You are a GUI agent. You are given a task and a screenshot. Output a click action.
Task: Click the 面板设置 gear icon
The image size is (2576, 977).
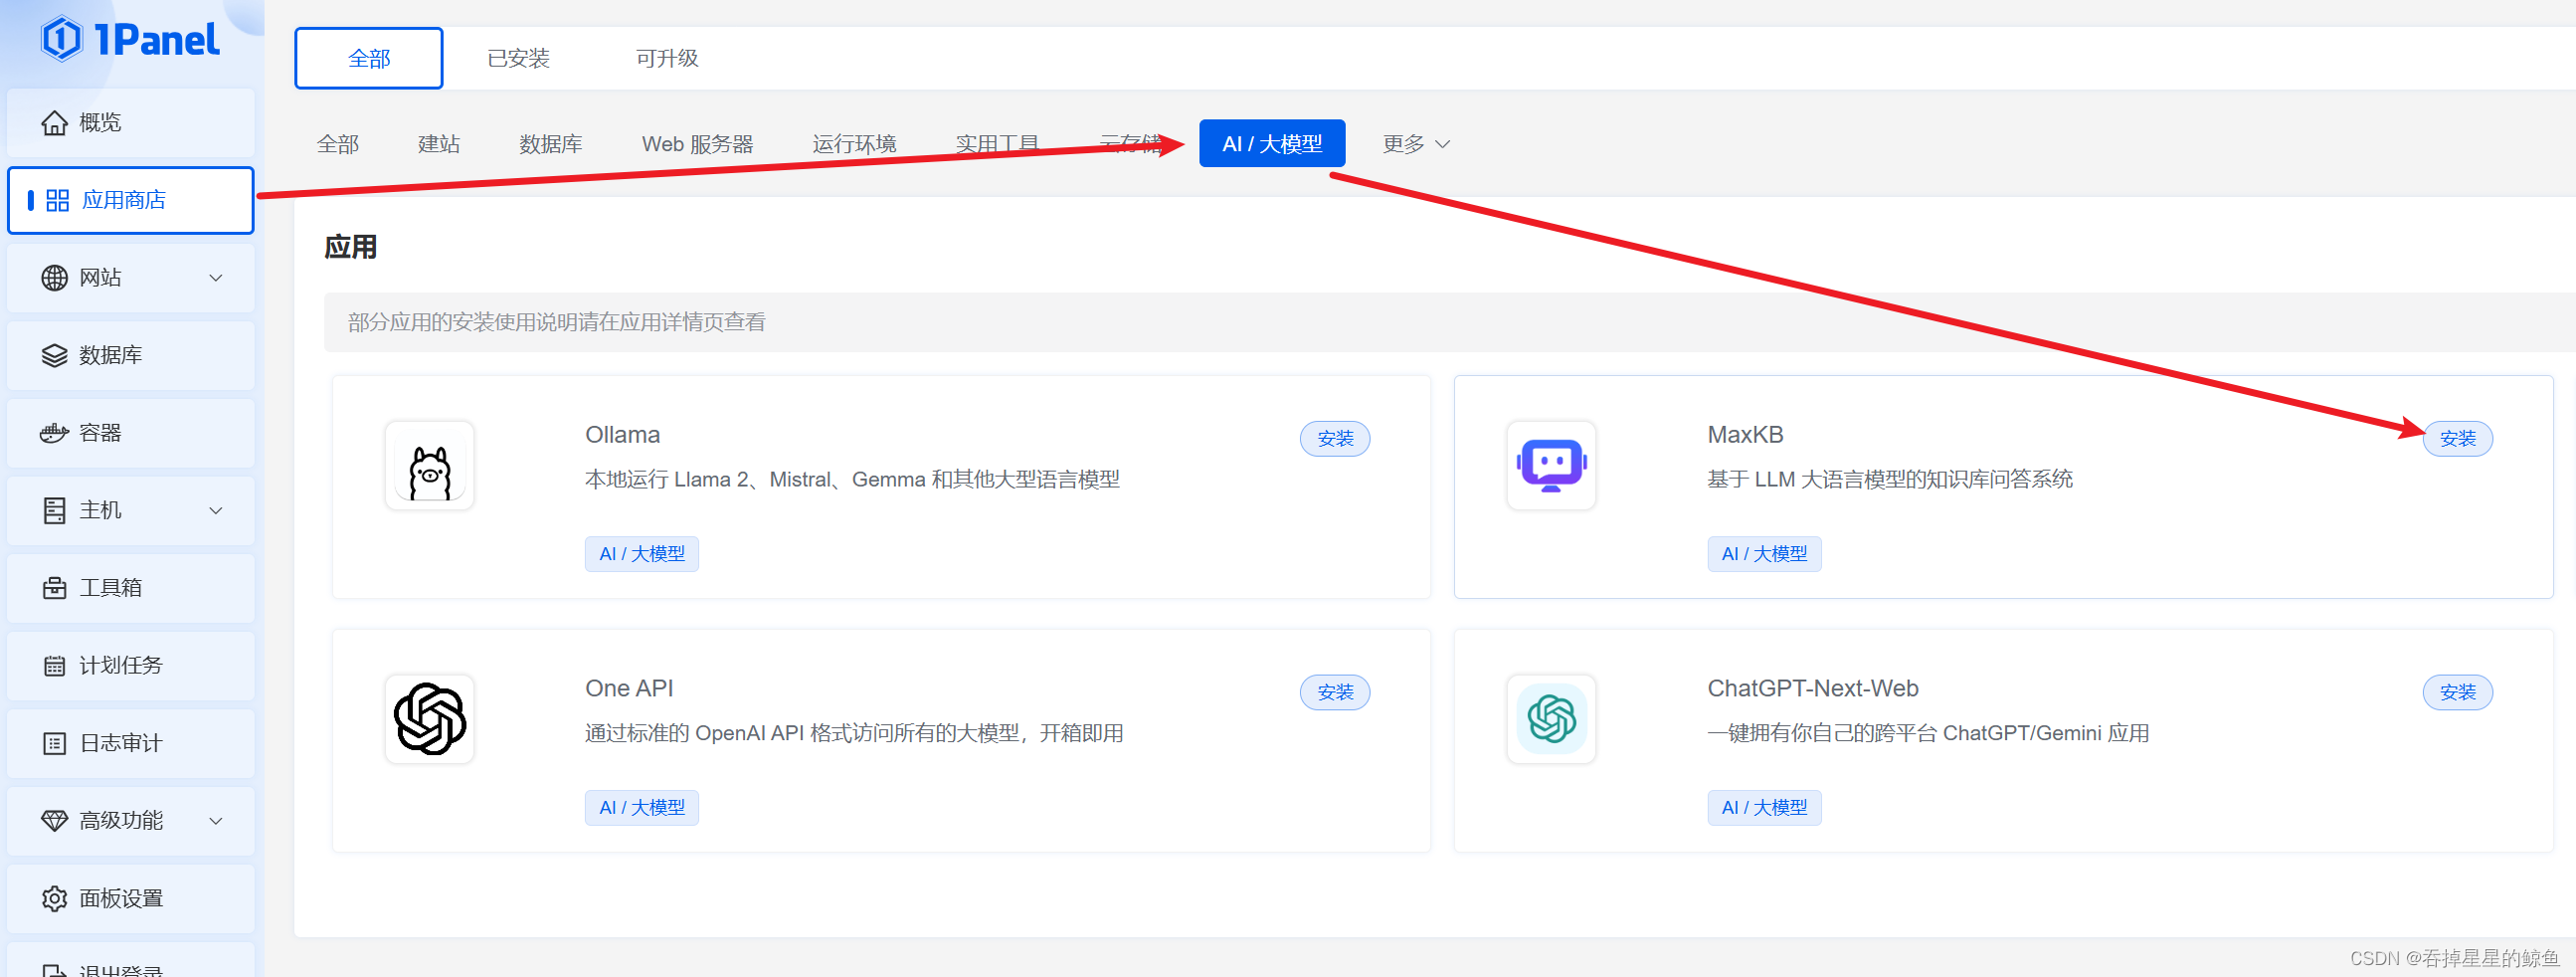click(x=54, y=899)
